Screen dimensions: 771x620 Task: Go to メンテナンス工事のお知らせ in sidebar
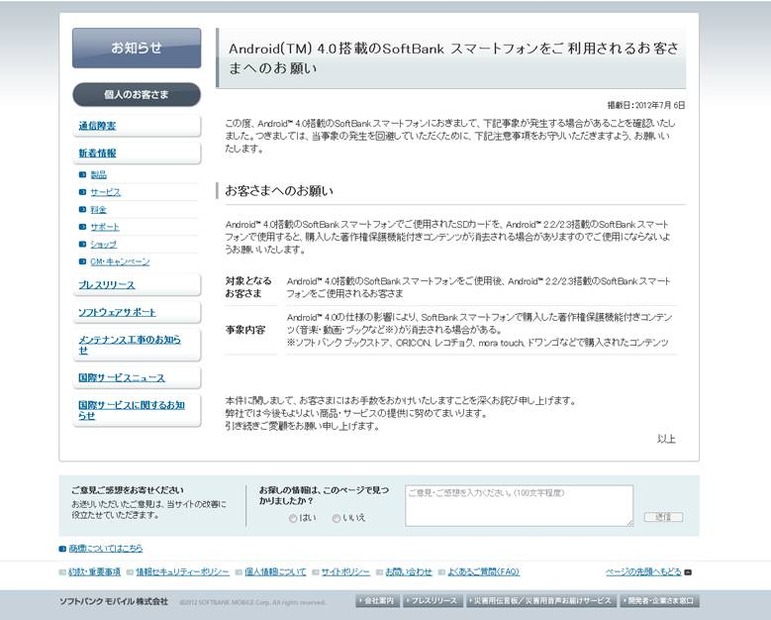point(129,345)
